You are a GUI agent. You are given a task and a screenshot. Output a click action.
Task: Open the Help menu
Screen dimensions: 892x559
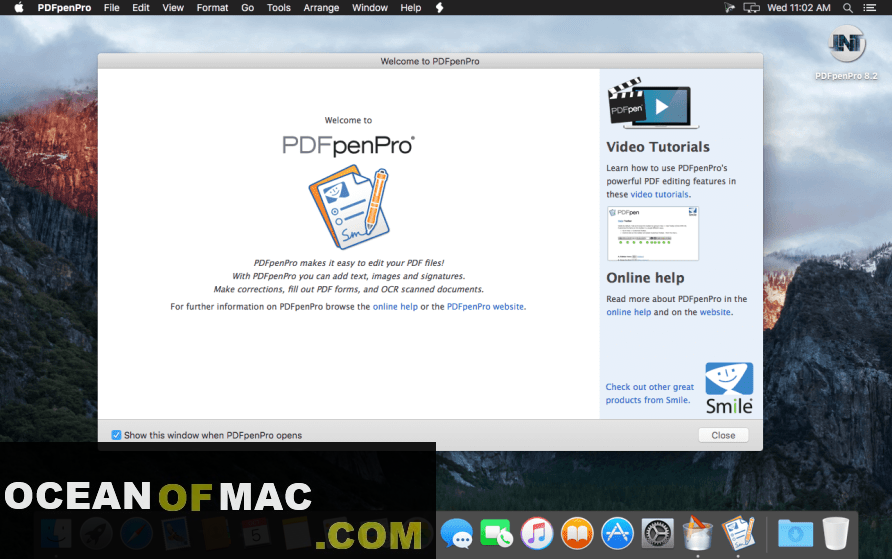(x=410, y=7)
